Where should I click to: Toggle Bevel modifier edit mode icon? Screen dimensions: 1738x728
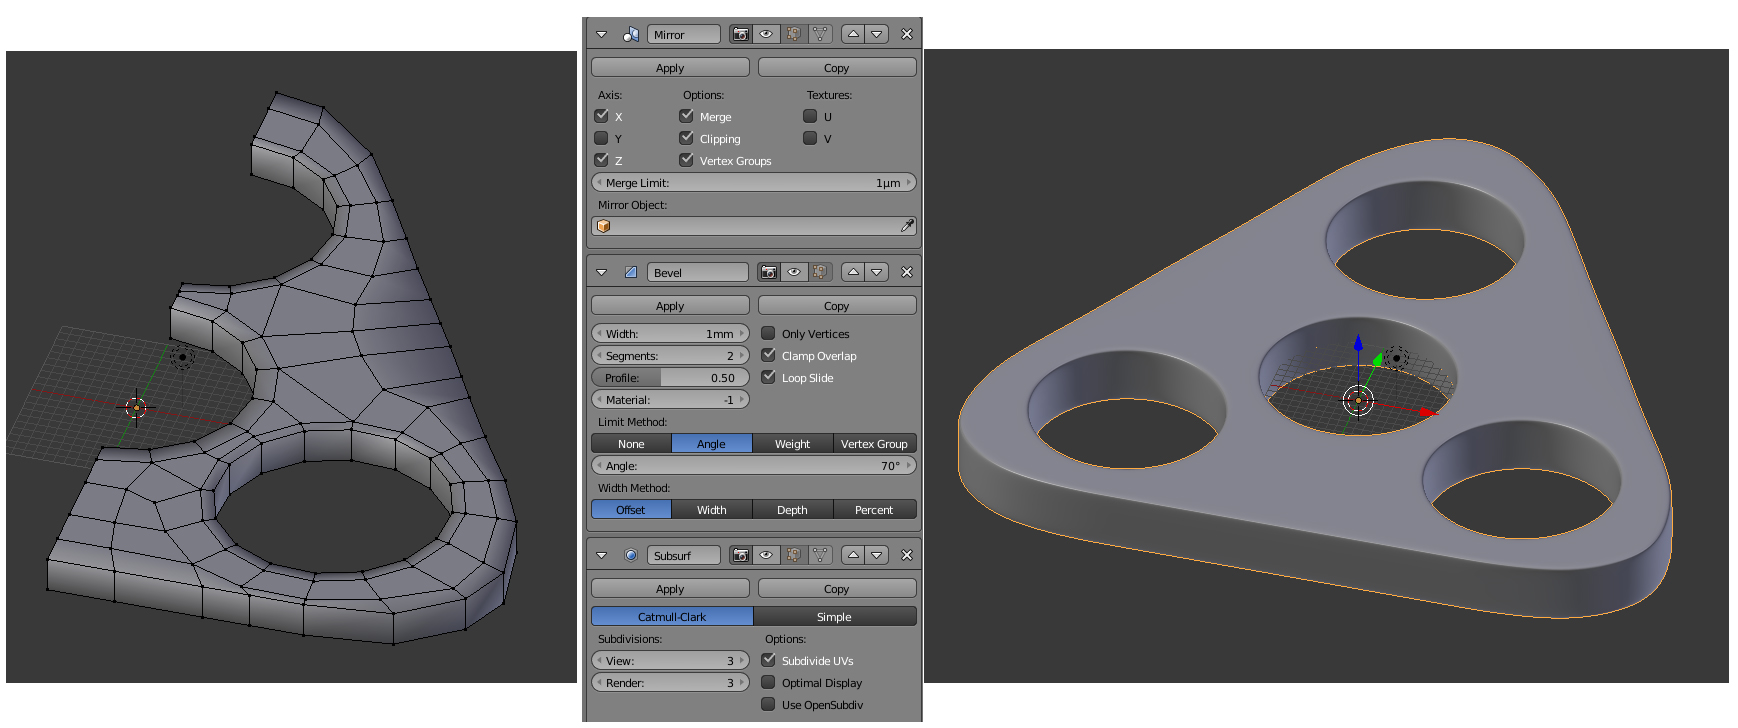point(821,272)
